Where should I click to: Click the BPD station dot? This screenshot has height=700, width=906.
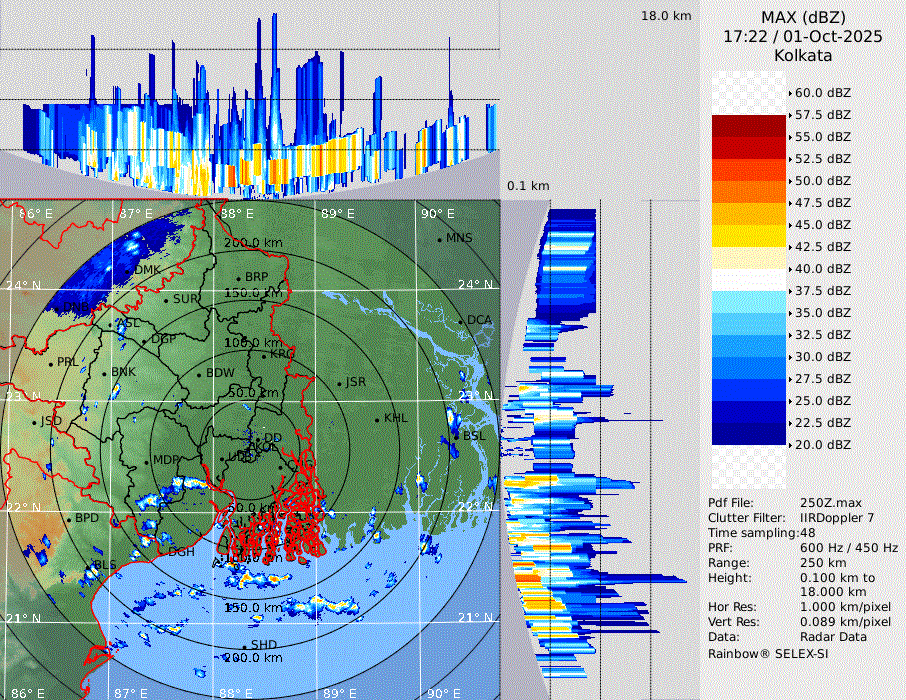[x=69, y=519]
